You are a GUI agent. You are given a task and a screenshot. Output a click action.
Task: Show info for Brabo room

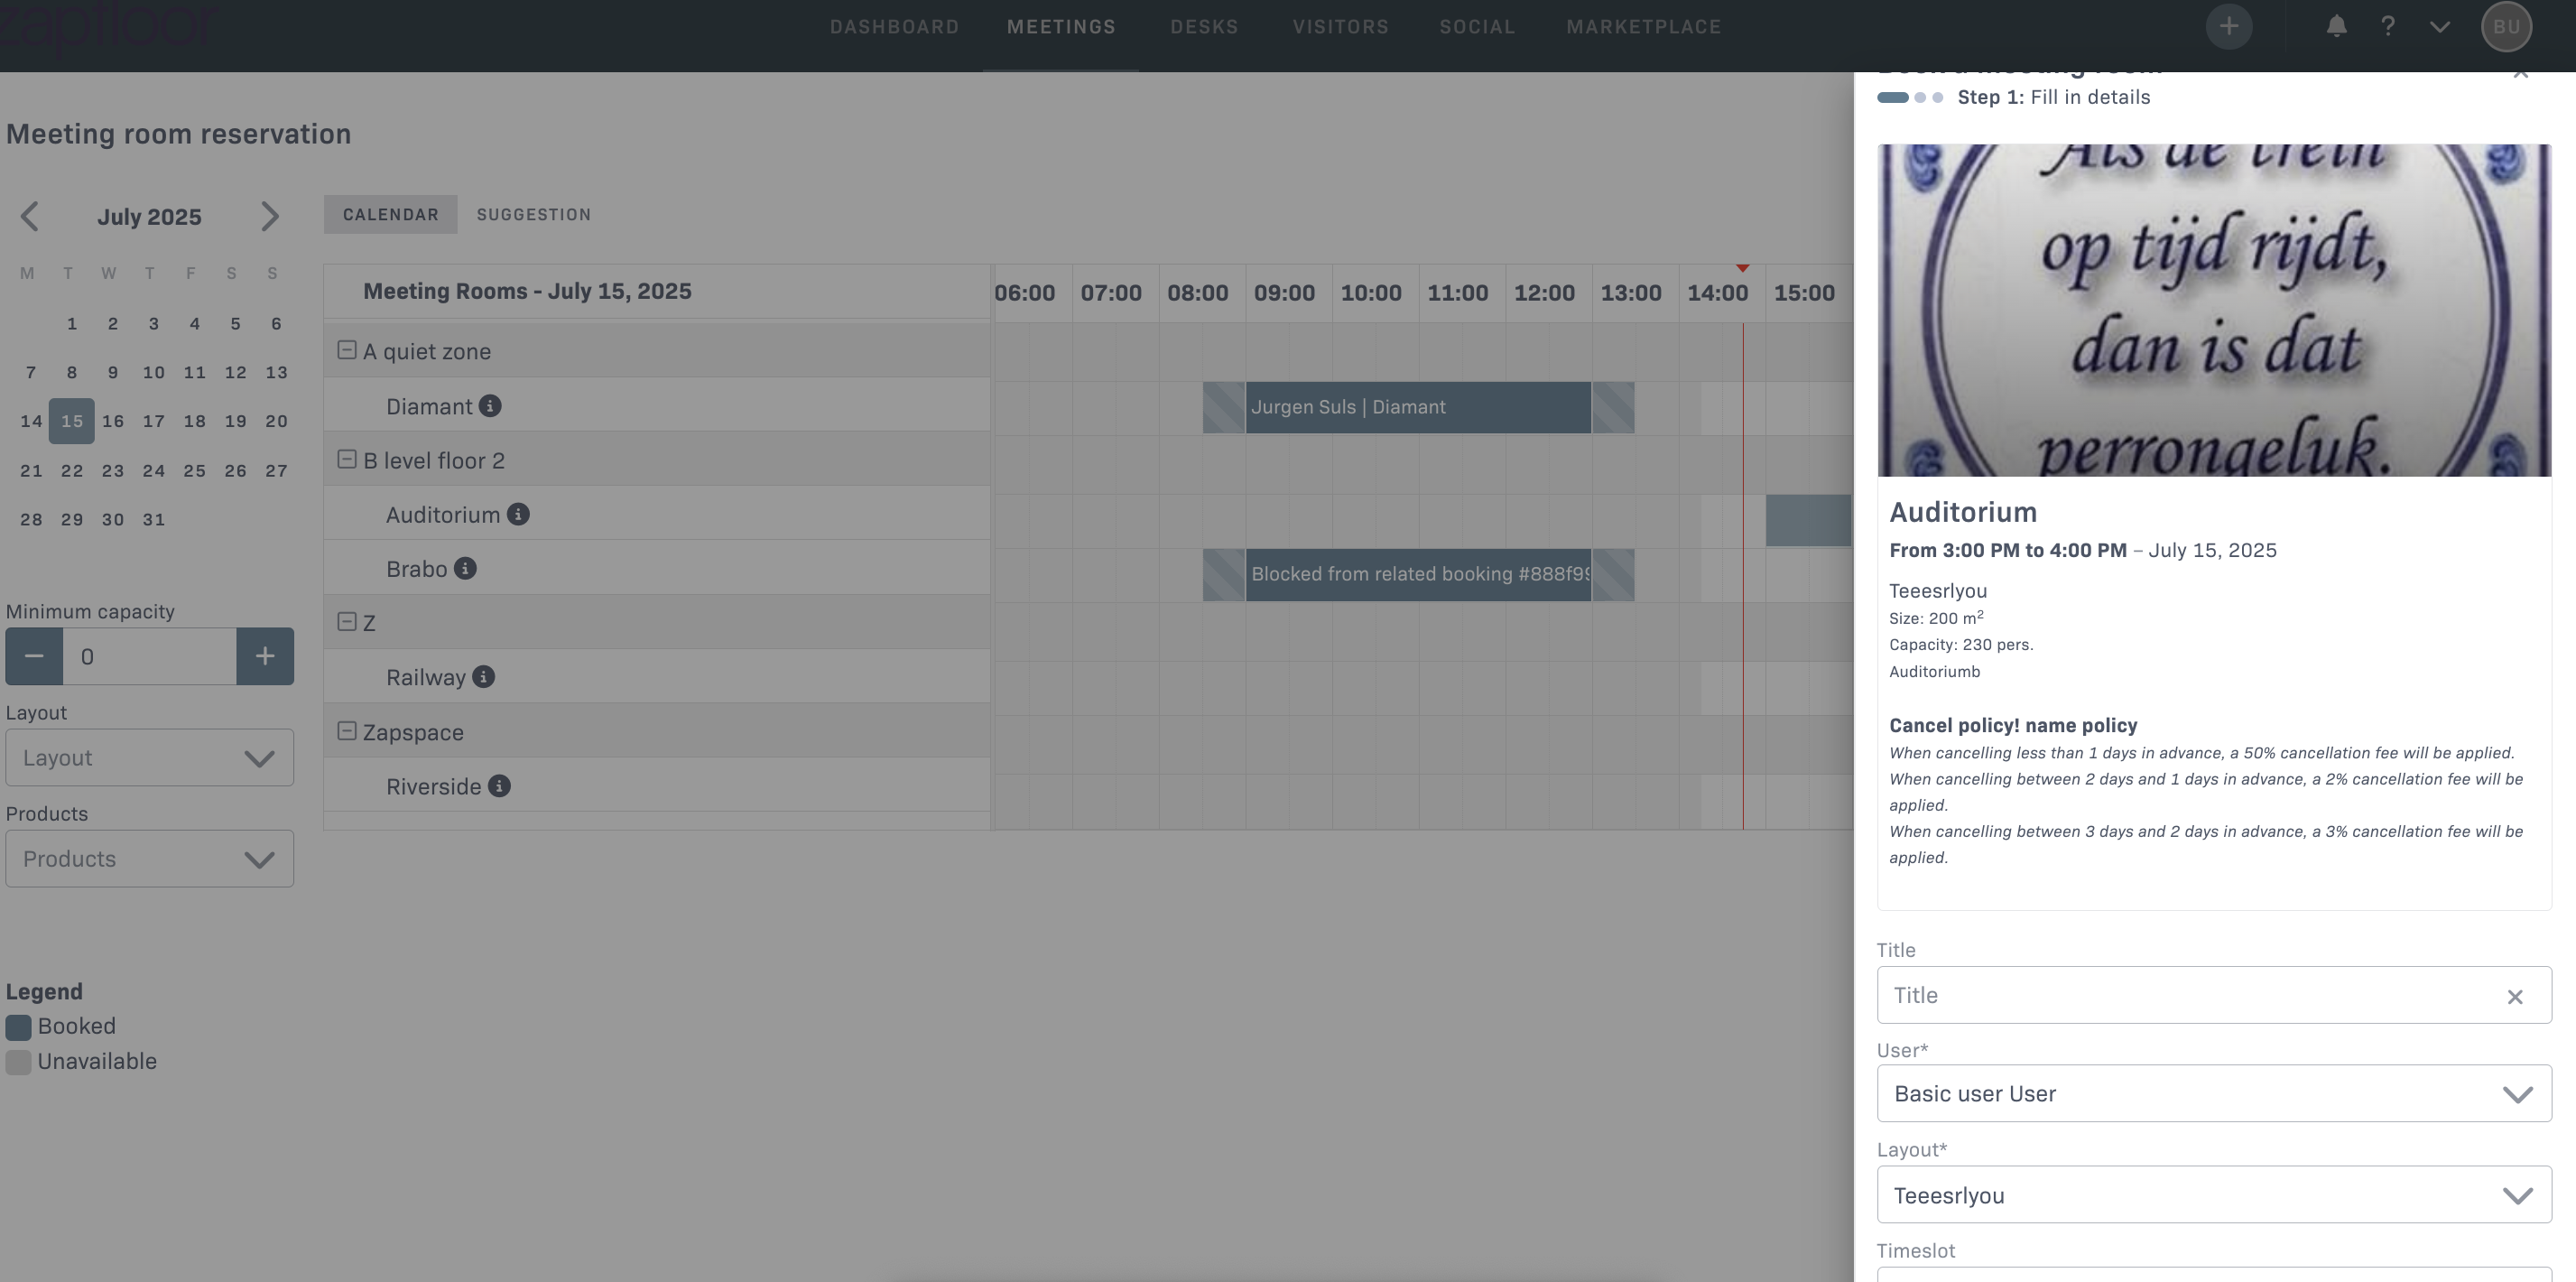[465, 568]
